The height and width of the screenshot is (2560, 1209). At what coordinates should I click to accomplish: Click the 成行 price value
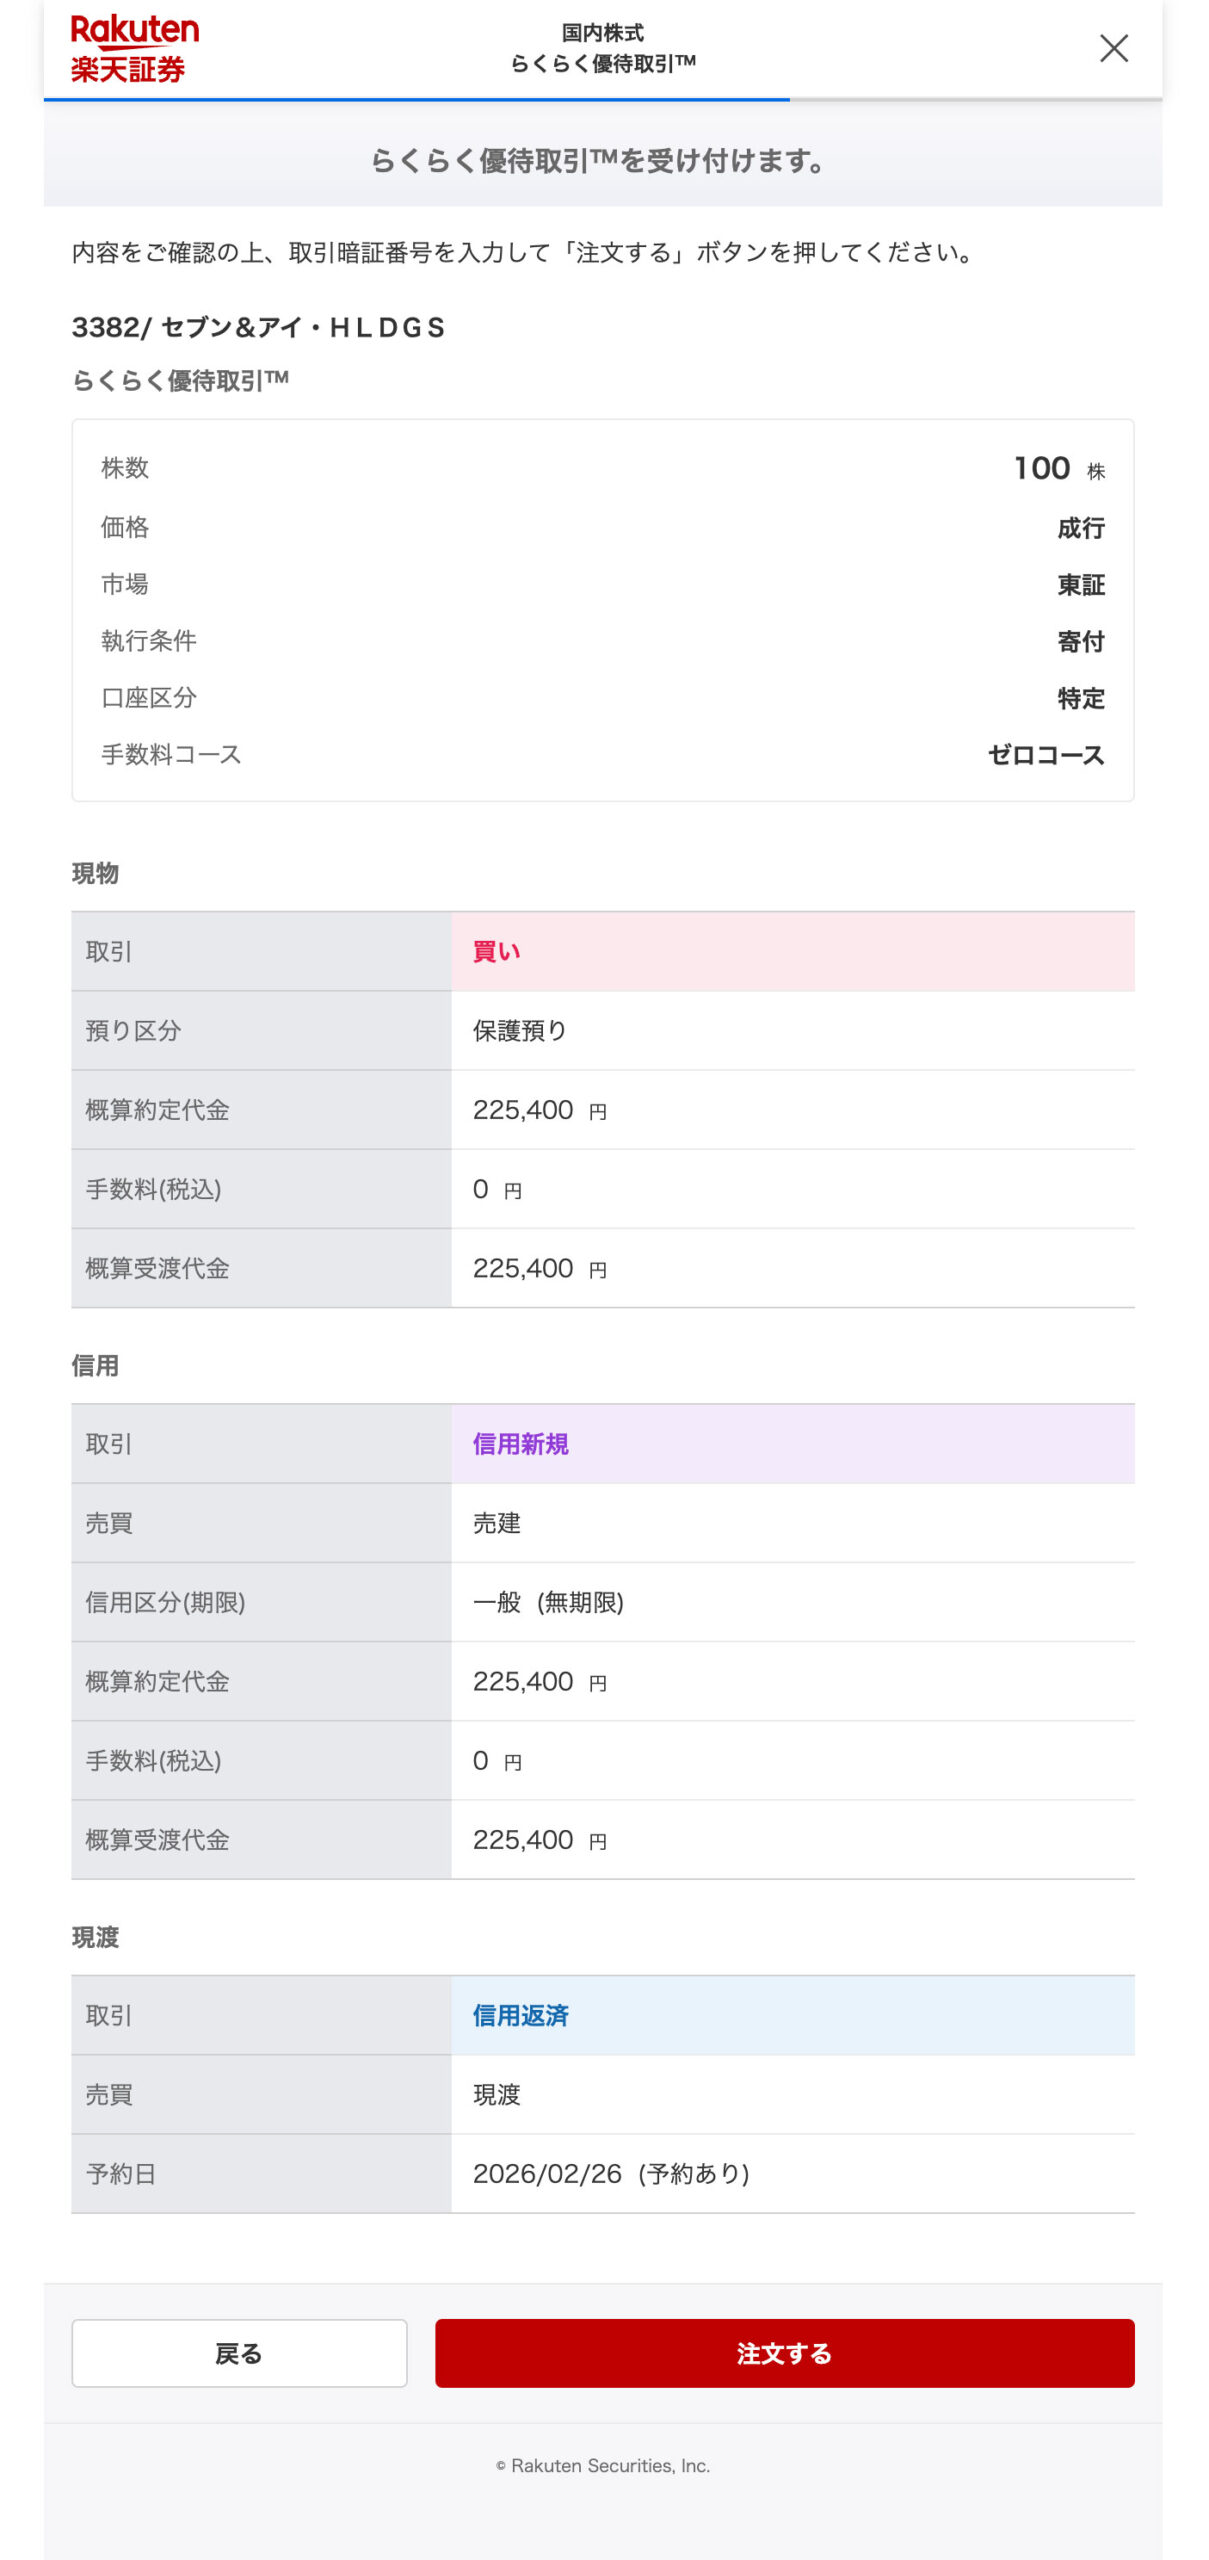1080,528
